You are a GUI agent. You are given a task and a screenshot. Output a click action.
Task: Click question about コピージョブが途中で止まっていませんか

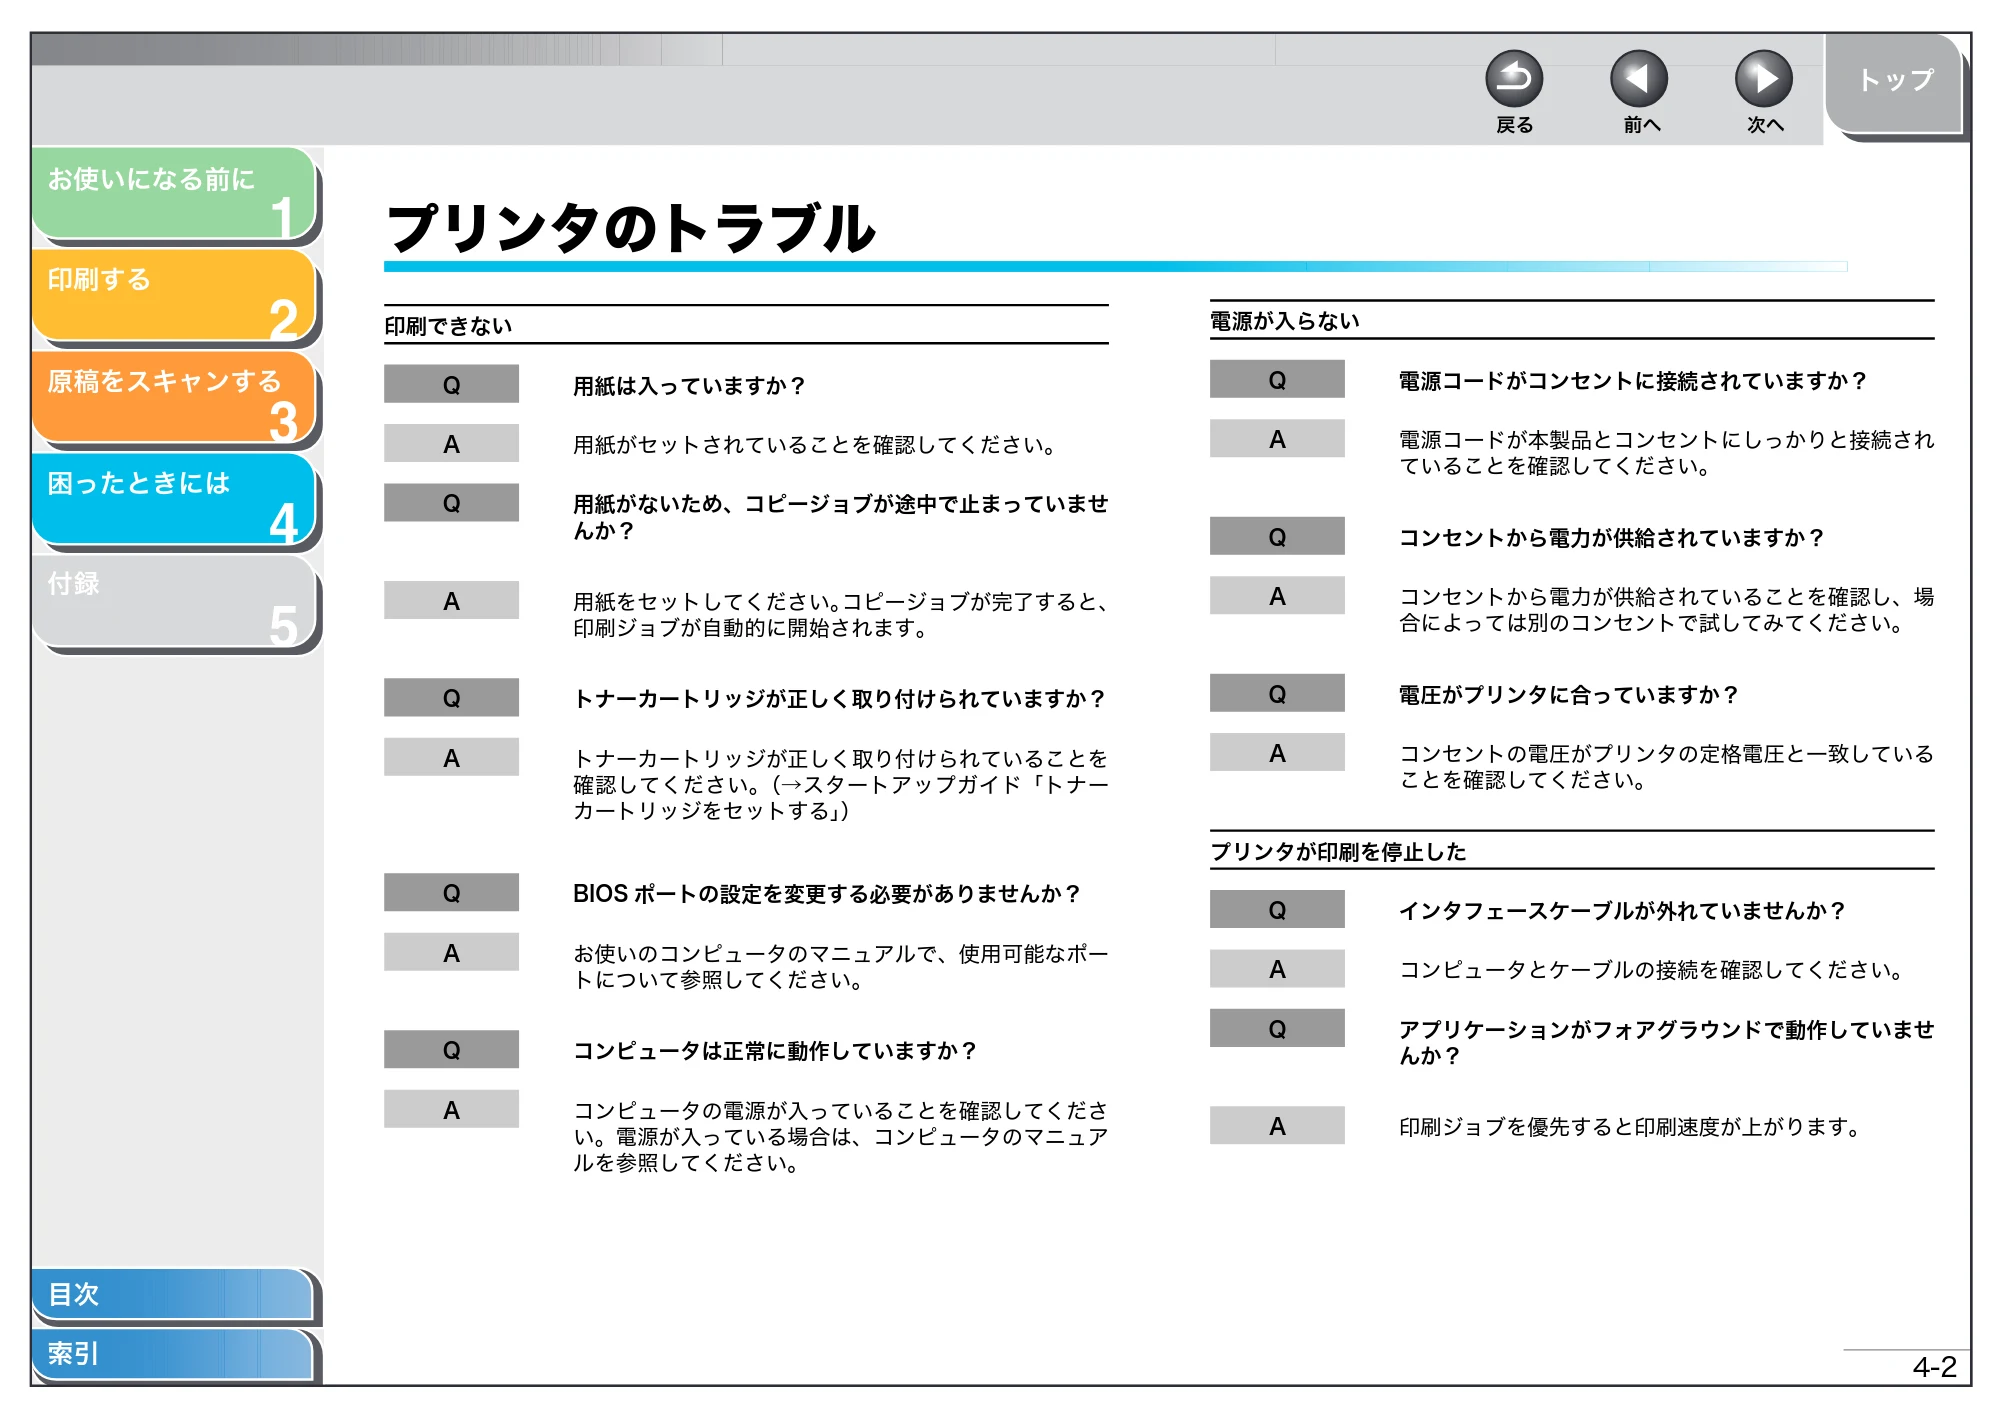[x=840, y=517]
